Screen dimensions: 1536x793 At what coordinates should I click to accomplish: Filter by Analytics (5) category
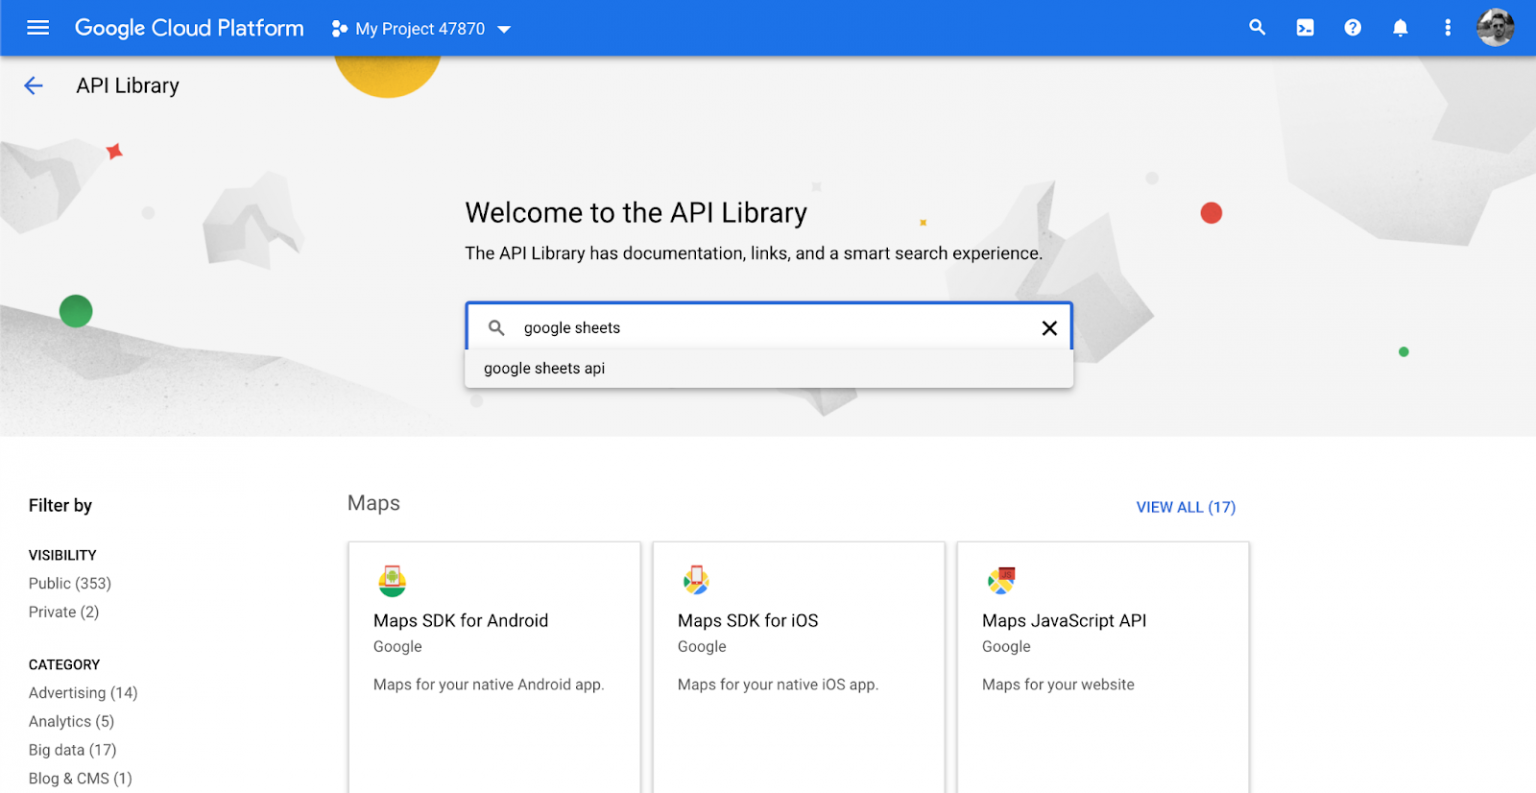pos(71,721)
